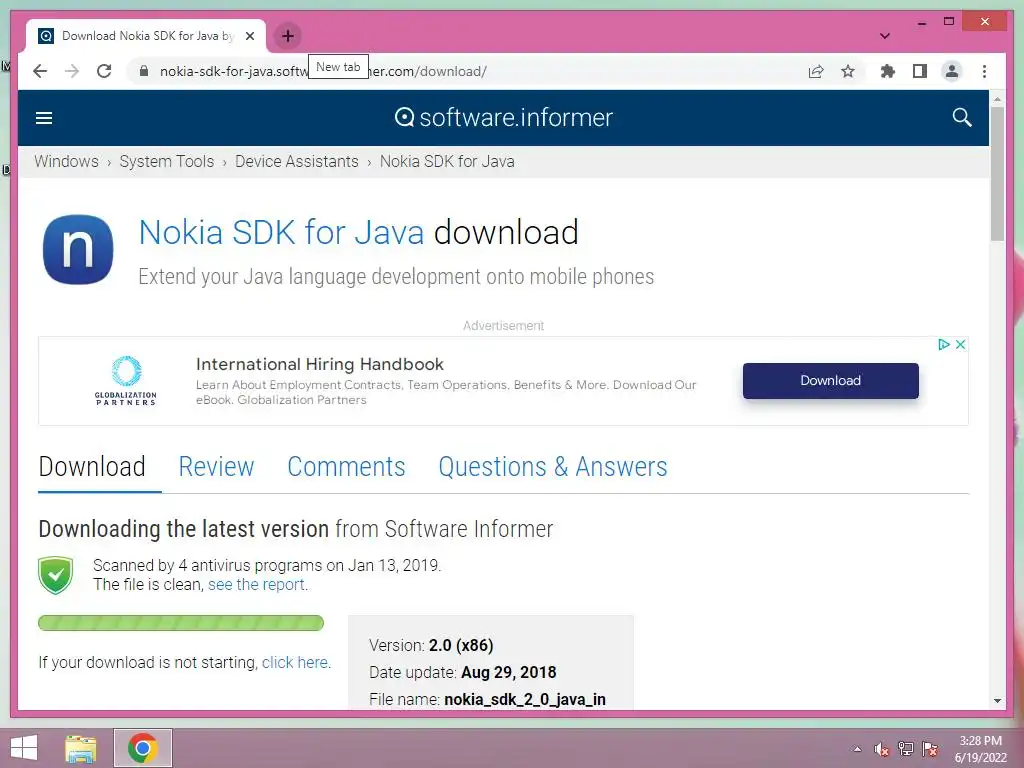This screenshot has width=1024, height=768.
Task: Click the green download progress bar
Action: tap(181, 623)
